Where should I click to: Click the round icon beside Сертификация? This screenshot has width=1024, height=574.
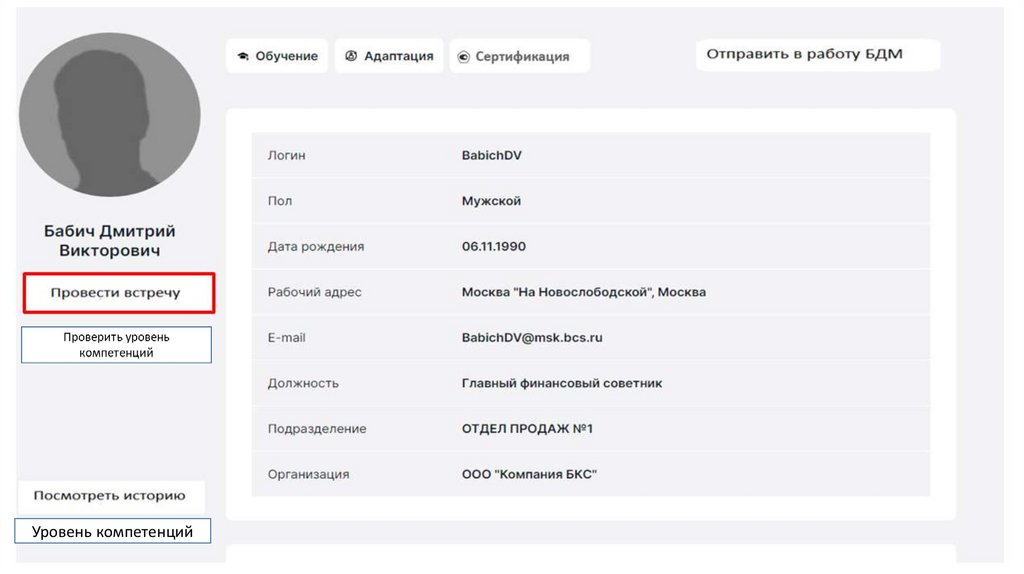tap(463, 57)
